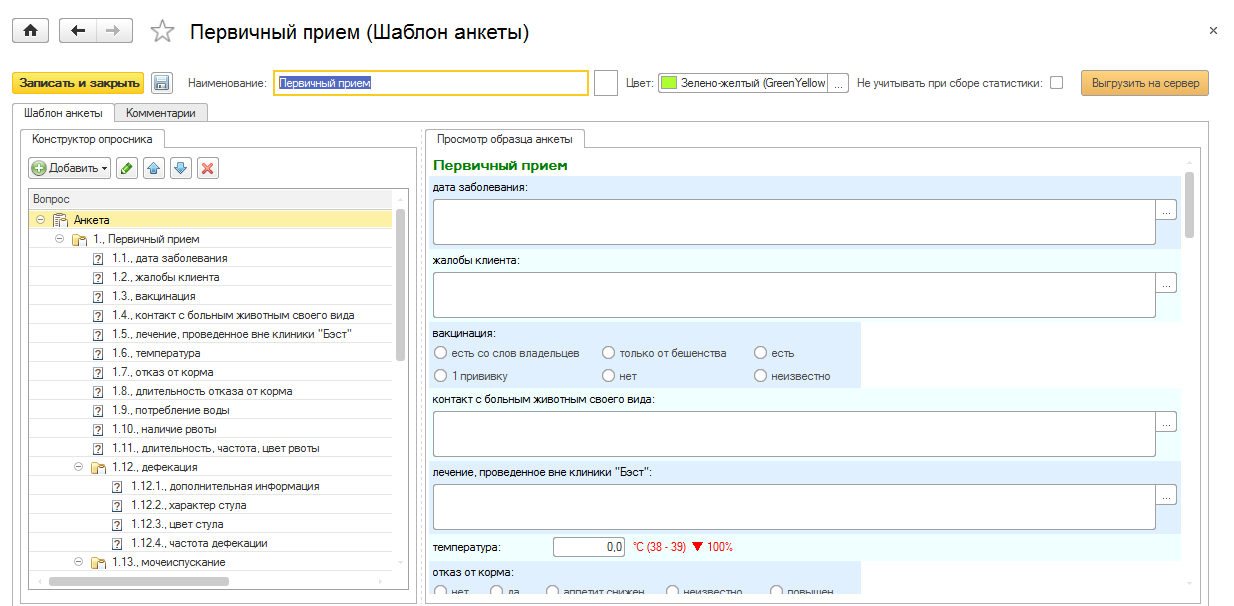This screenshot has width=1234, height=606.
Task: Select tree row '1.11., длительность, частота, цвет рвоты'
Action: pos(212,448)
